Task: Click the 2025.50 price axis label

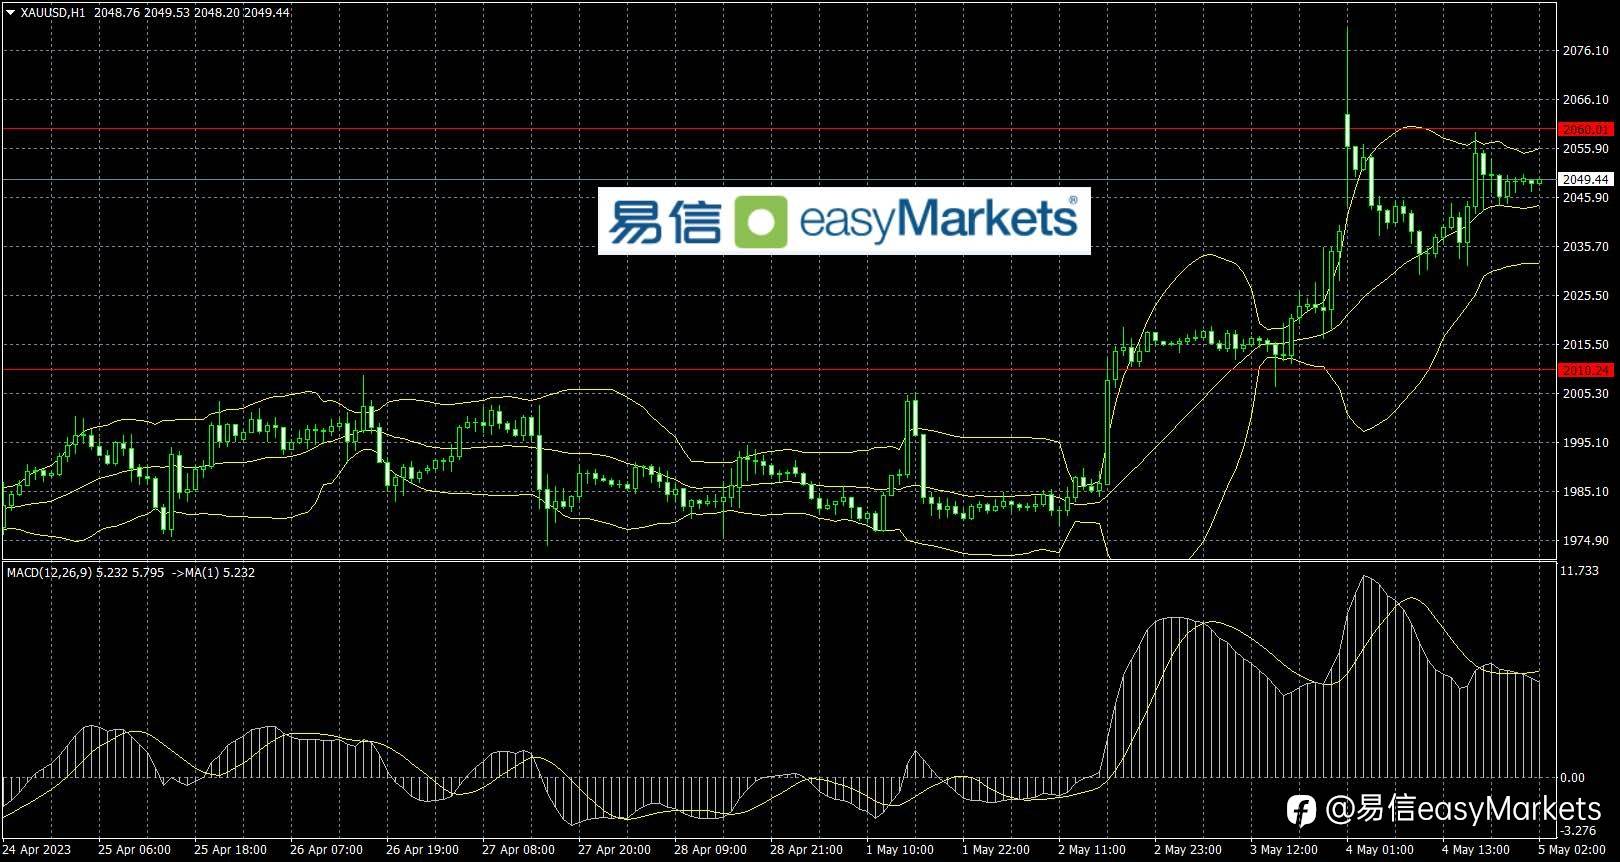Action: (x=1585, y=296)
